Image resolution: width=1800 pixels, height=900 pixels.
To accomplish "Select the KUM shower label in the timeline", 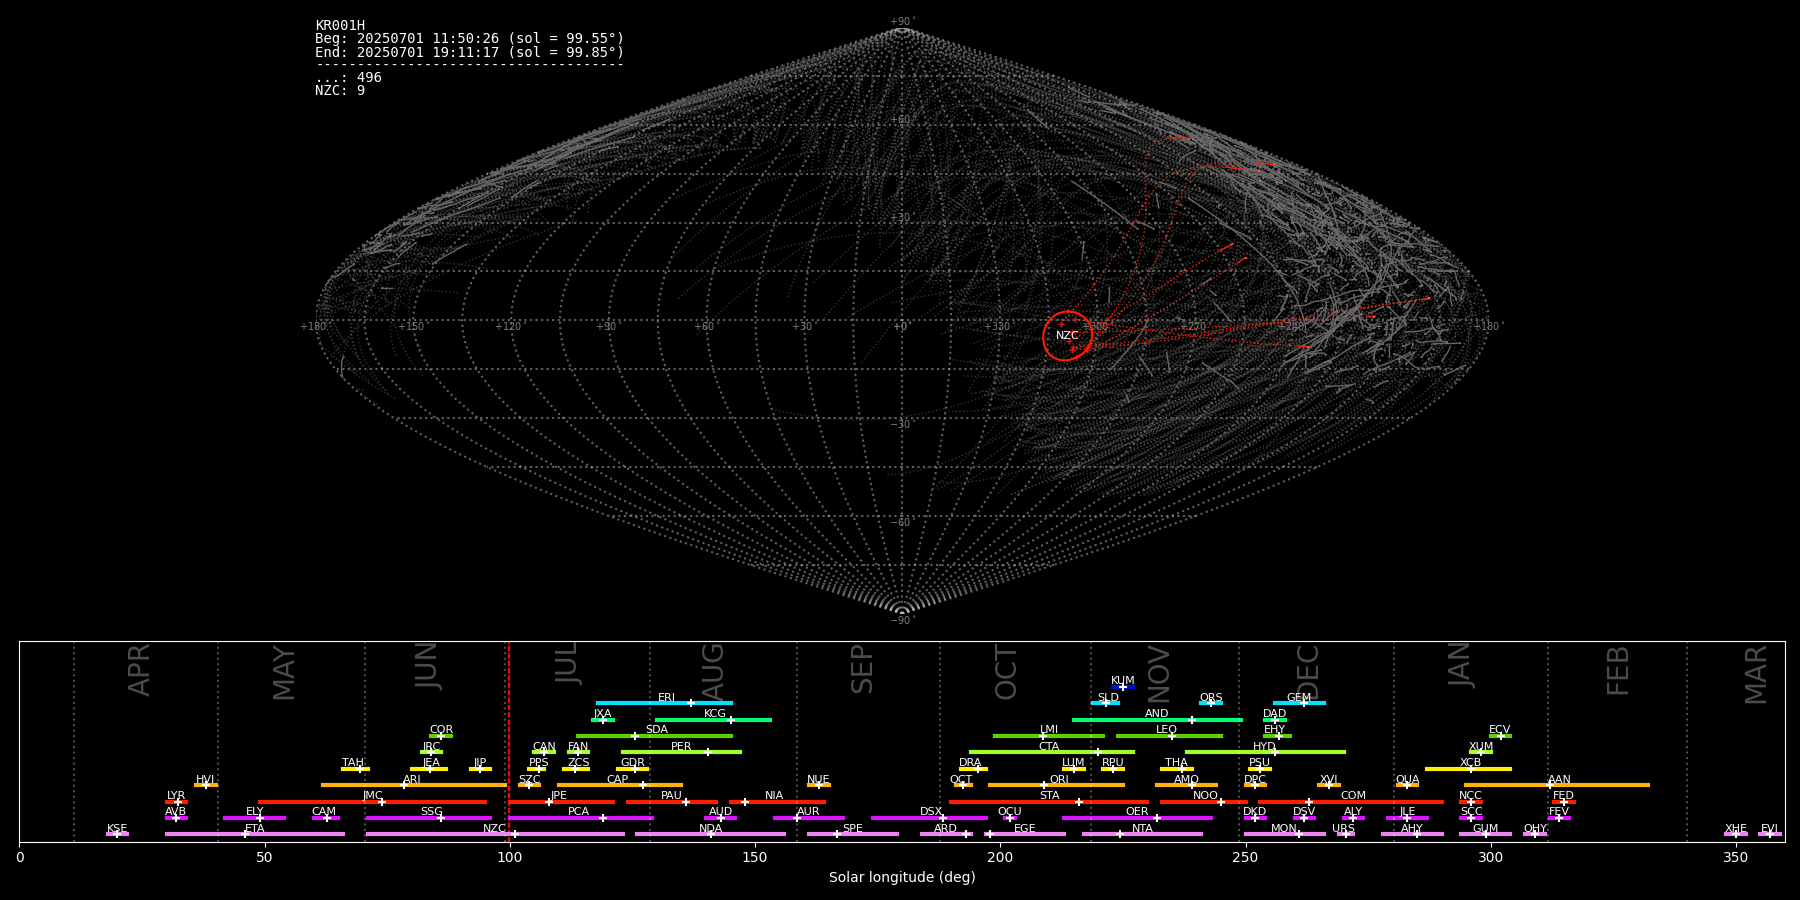I will click(1123, 681).
